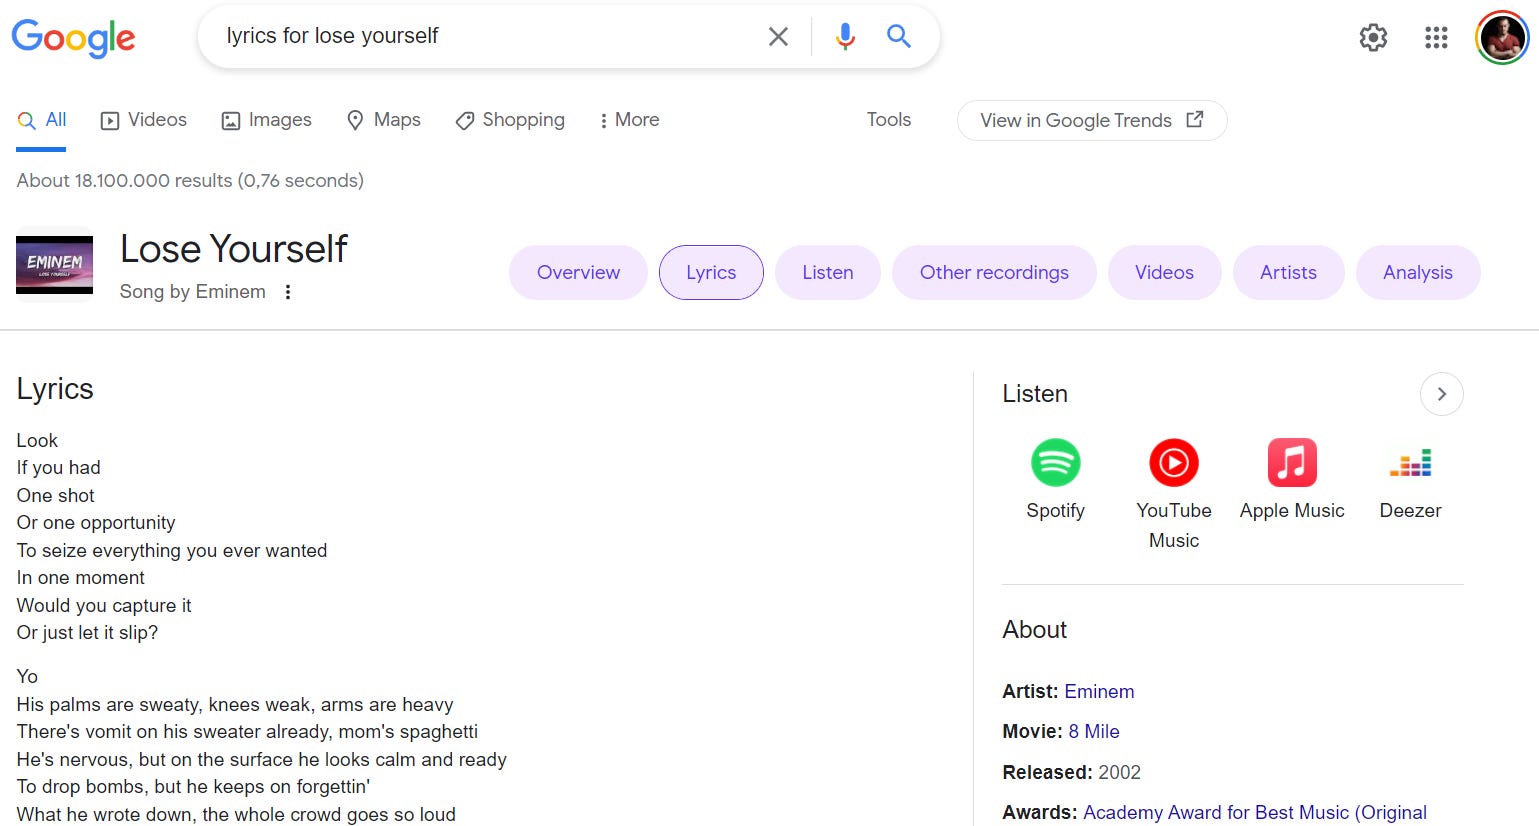Open the 8 Mile movie link
The height and width of the screenshot is (826, 1539).
coord(1094,732)
